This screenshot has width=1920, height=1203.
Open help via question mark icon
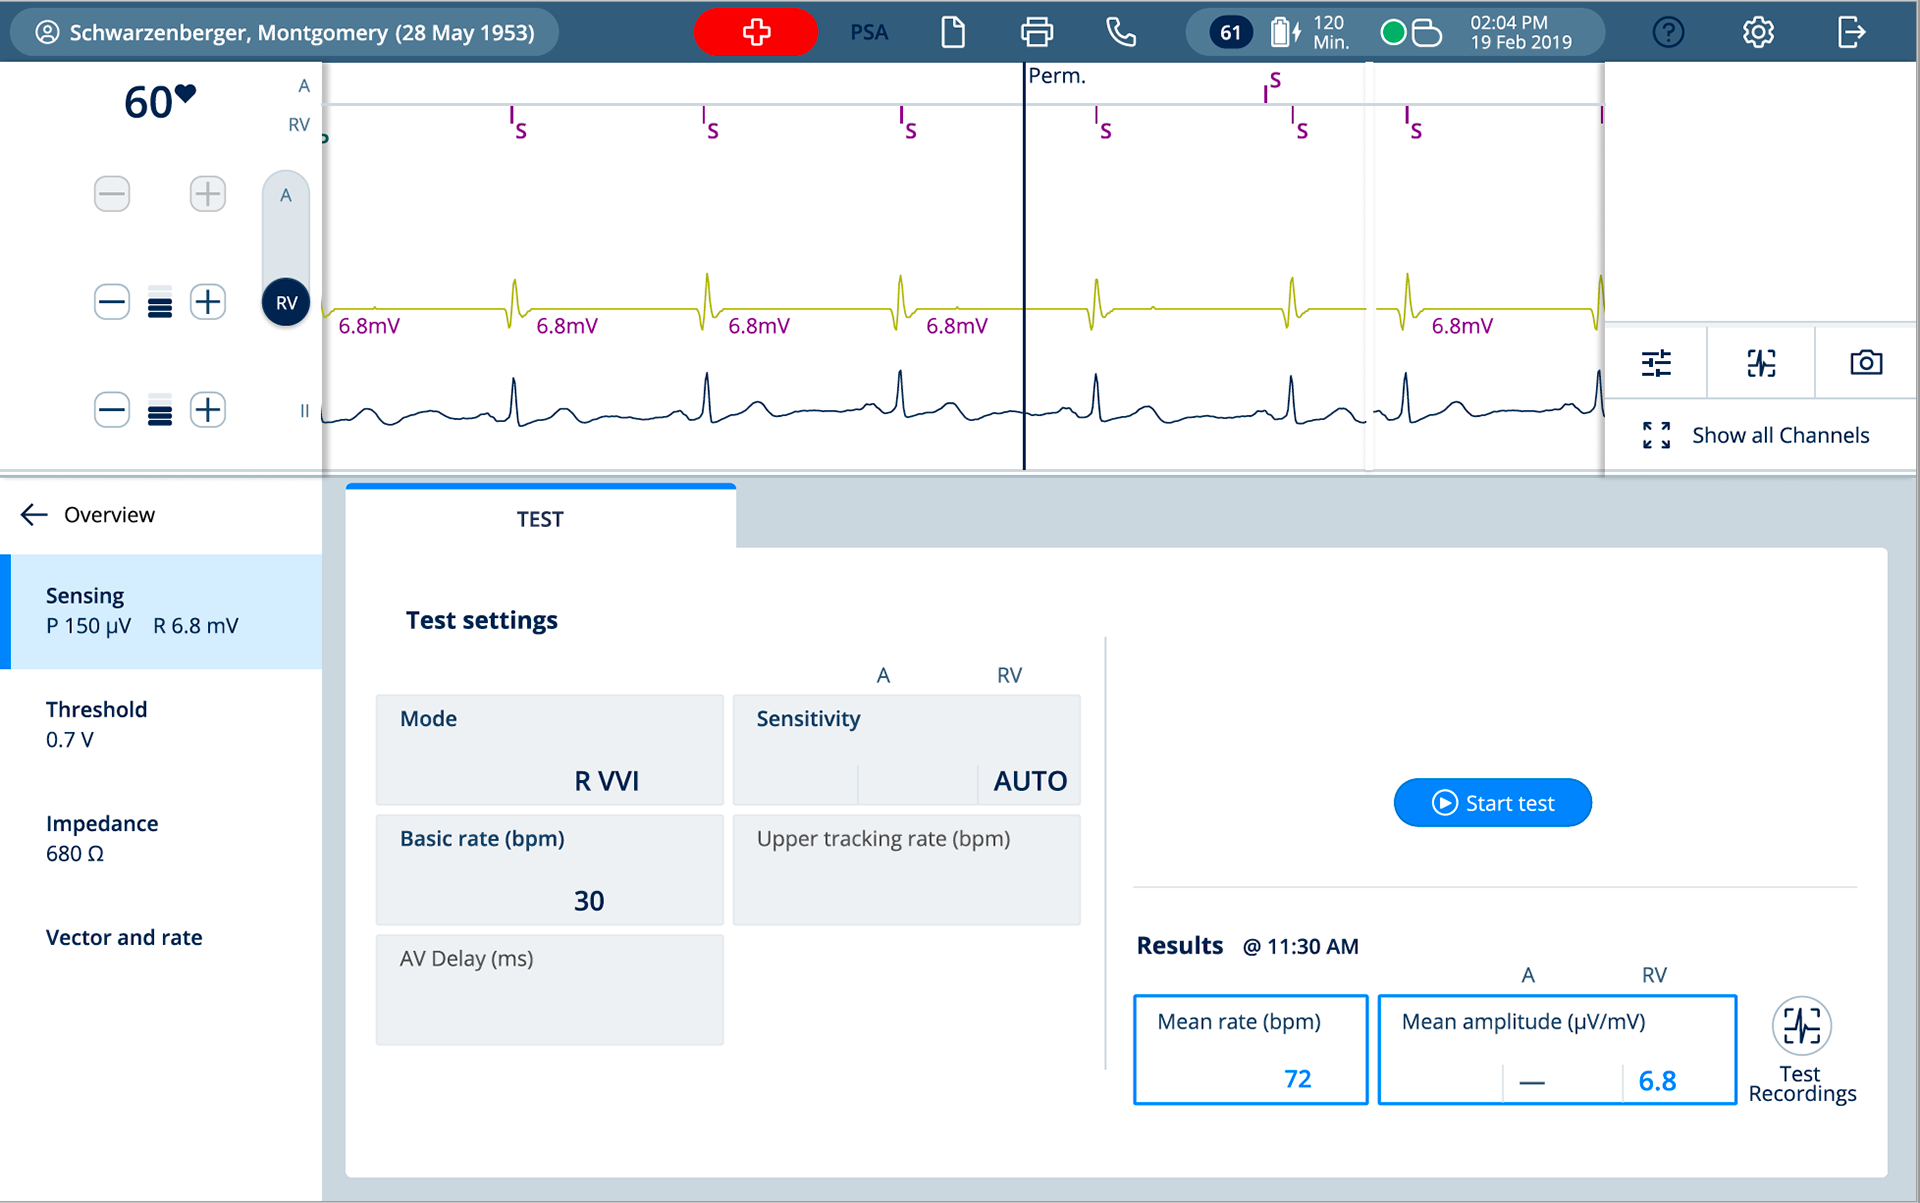coord(1668,32)
